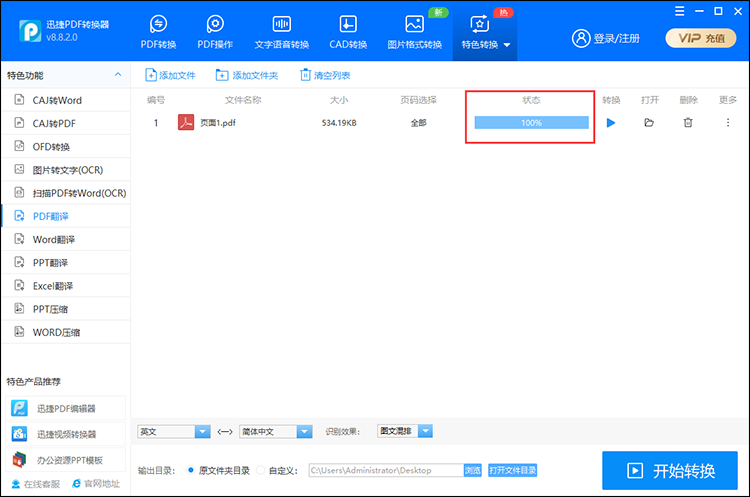
Task: Click the 状态 column header
Action: click(531, 100)
